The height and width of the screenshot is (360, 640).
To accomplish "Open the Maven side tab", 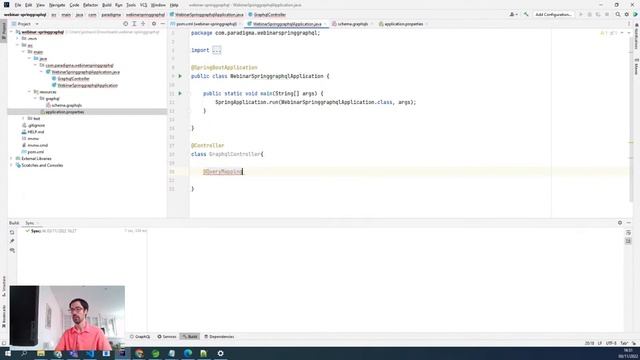I will pyautogui.click(x=636, y=67).
